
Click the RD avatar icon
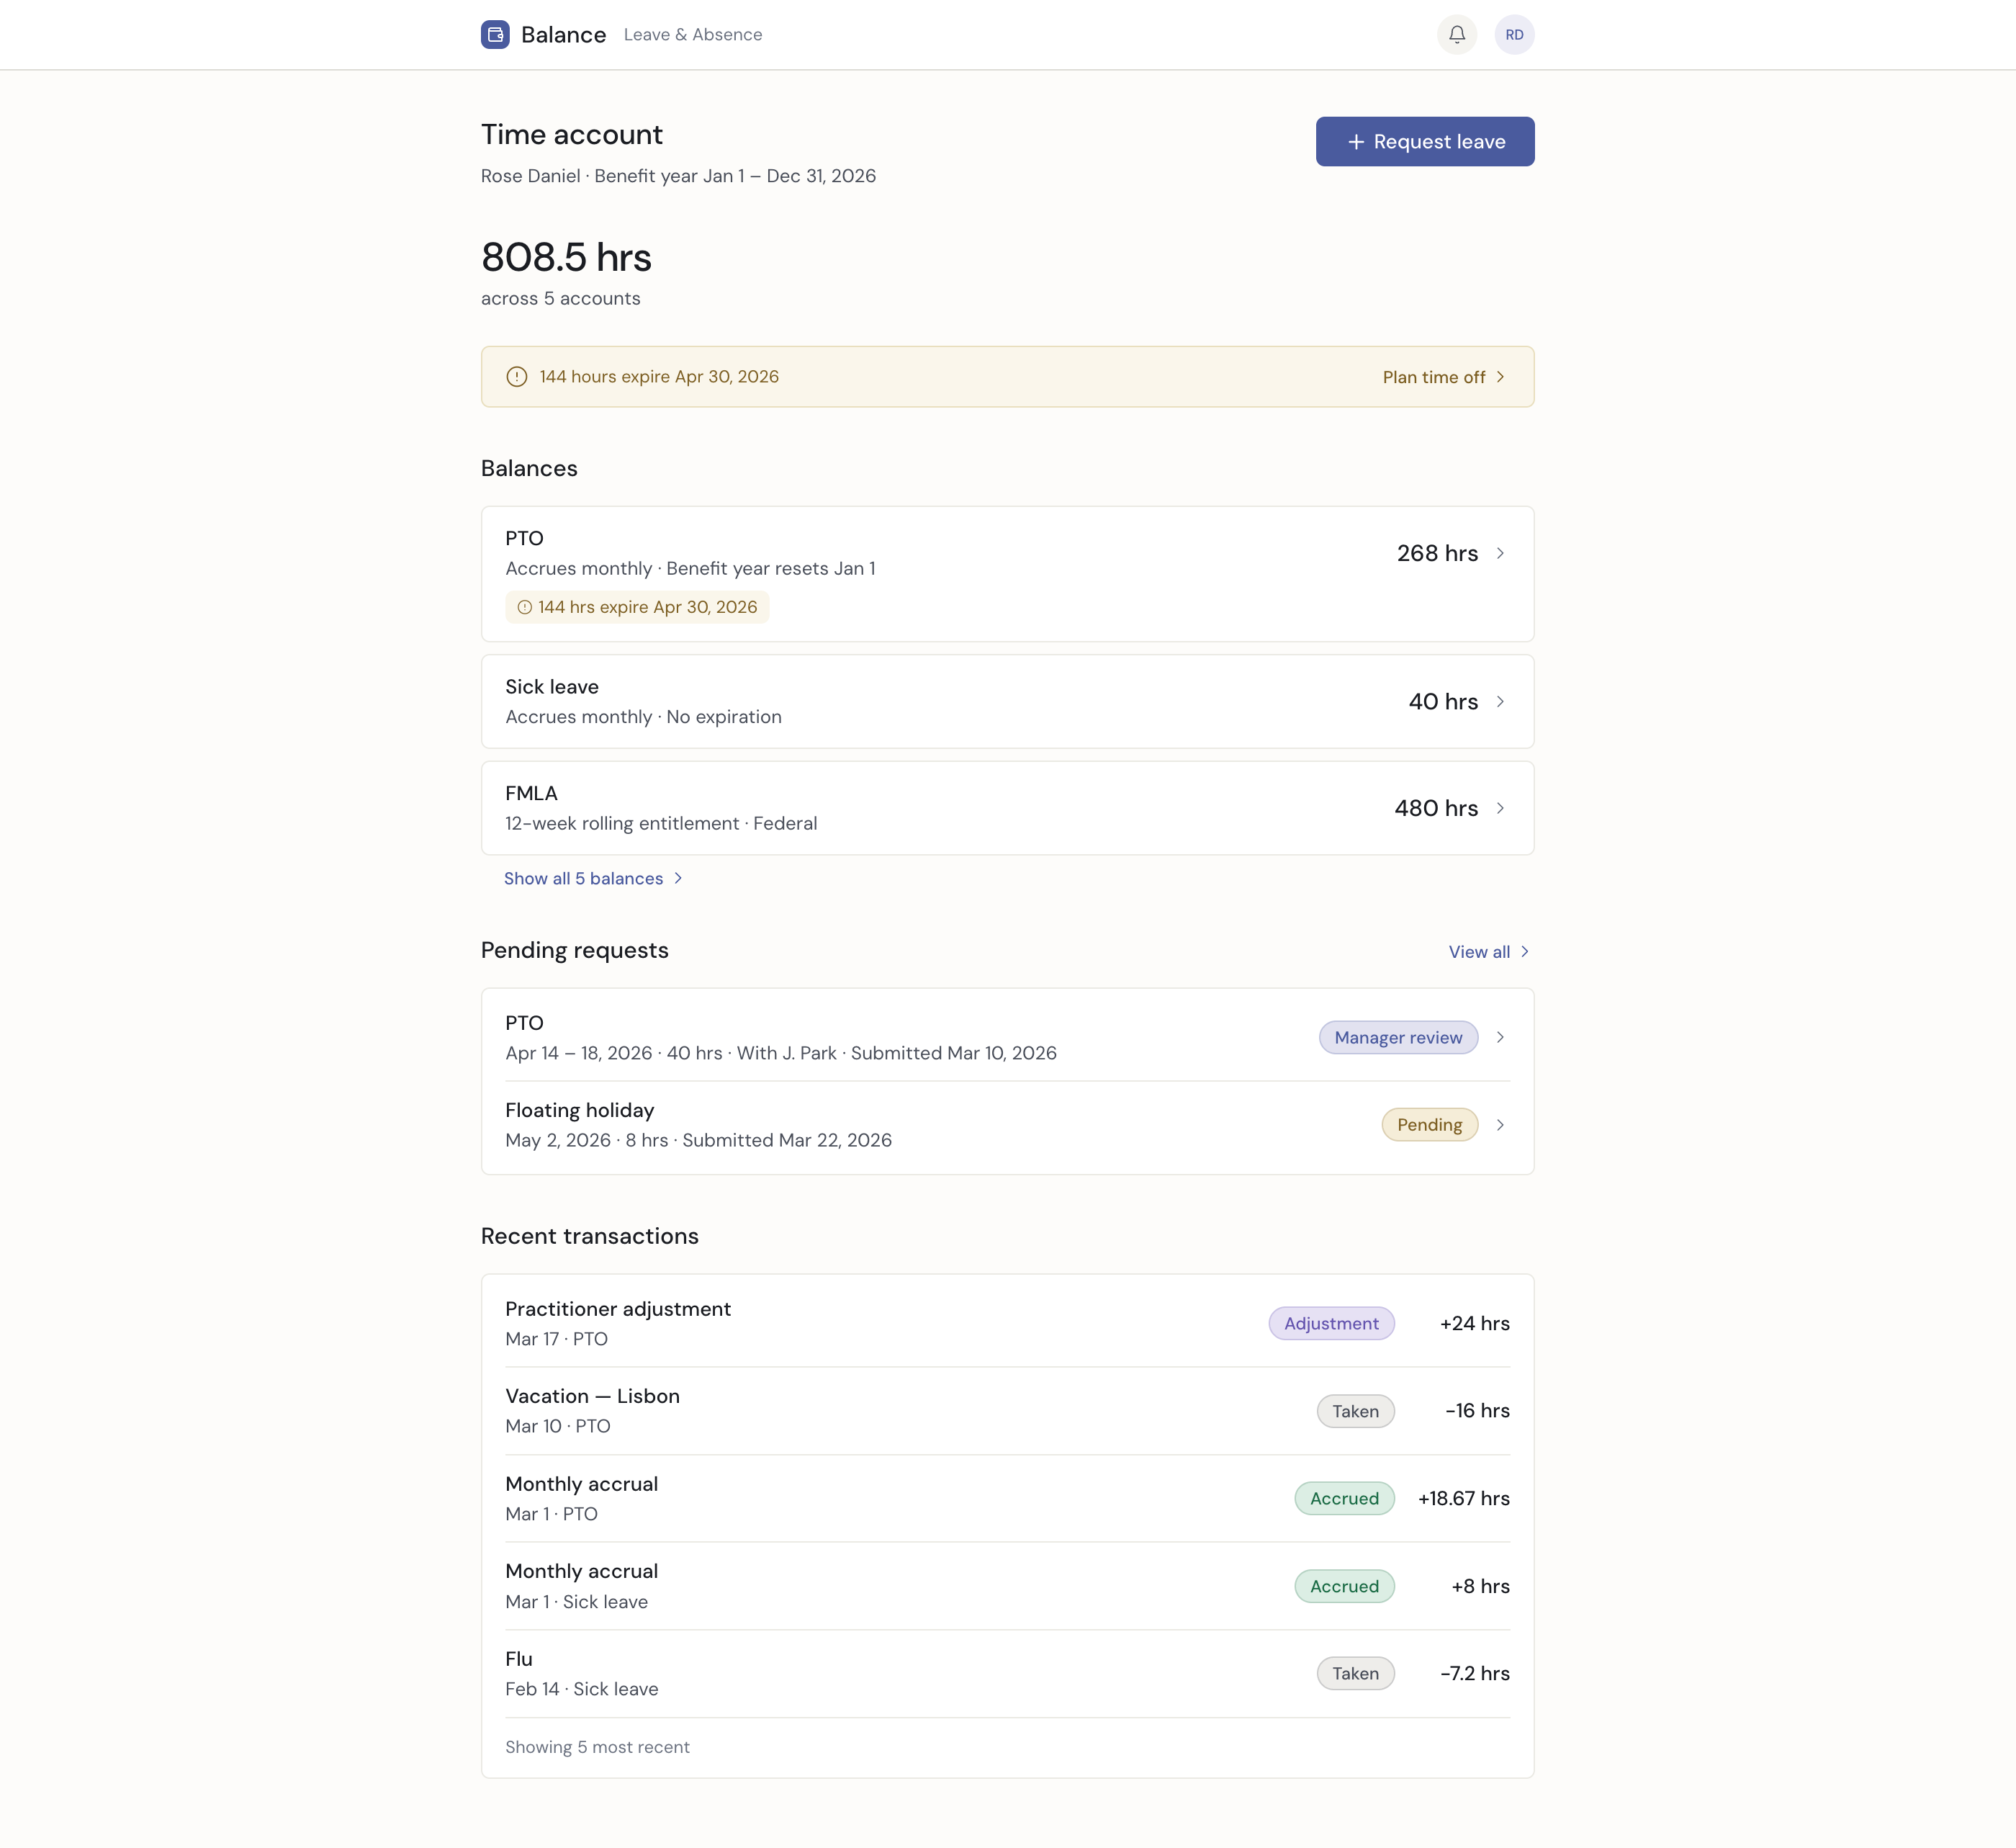coord(1514,34)
